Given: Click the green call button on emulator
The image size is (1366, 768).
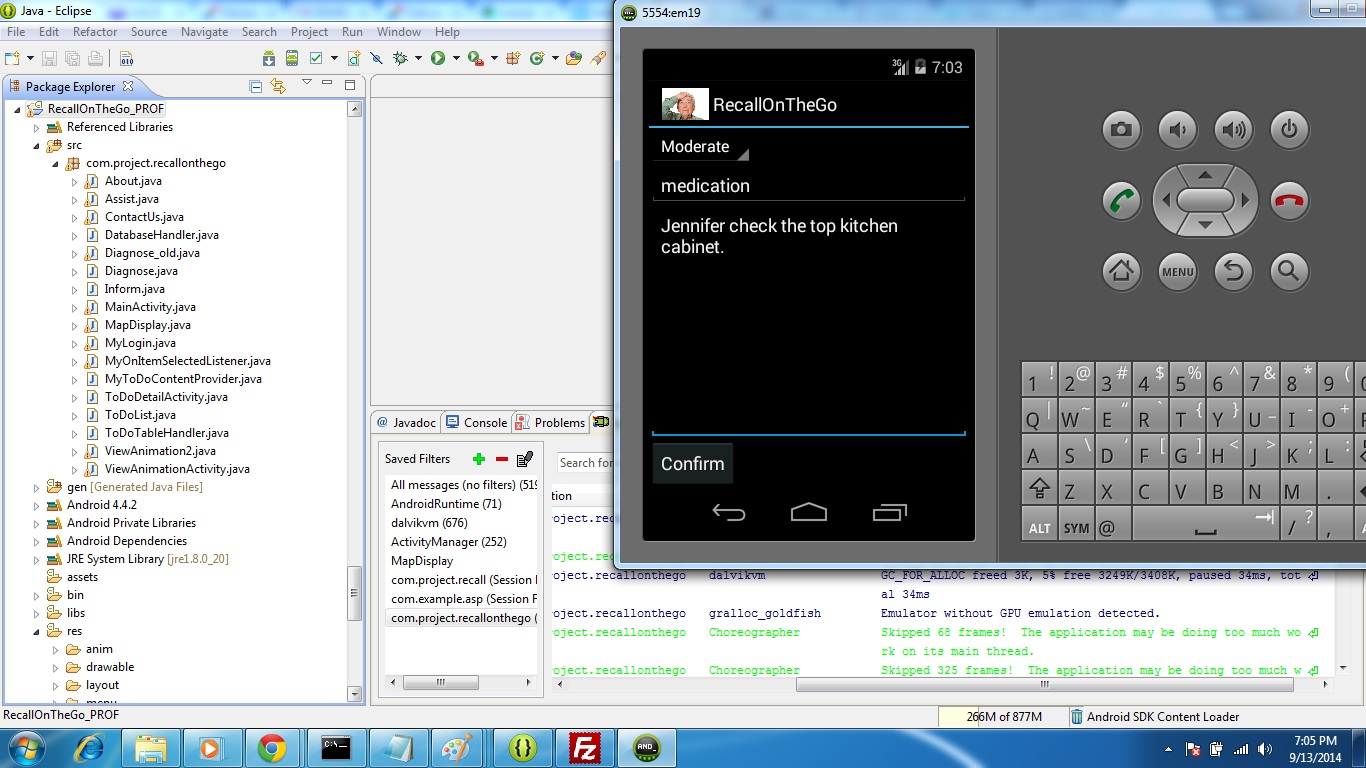Looking at the screenshot, I should coord(1121,200).
